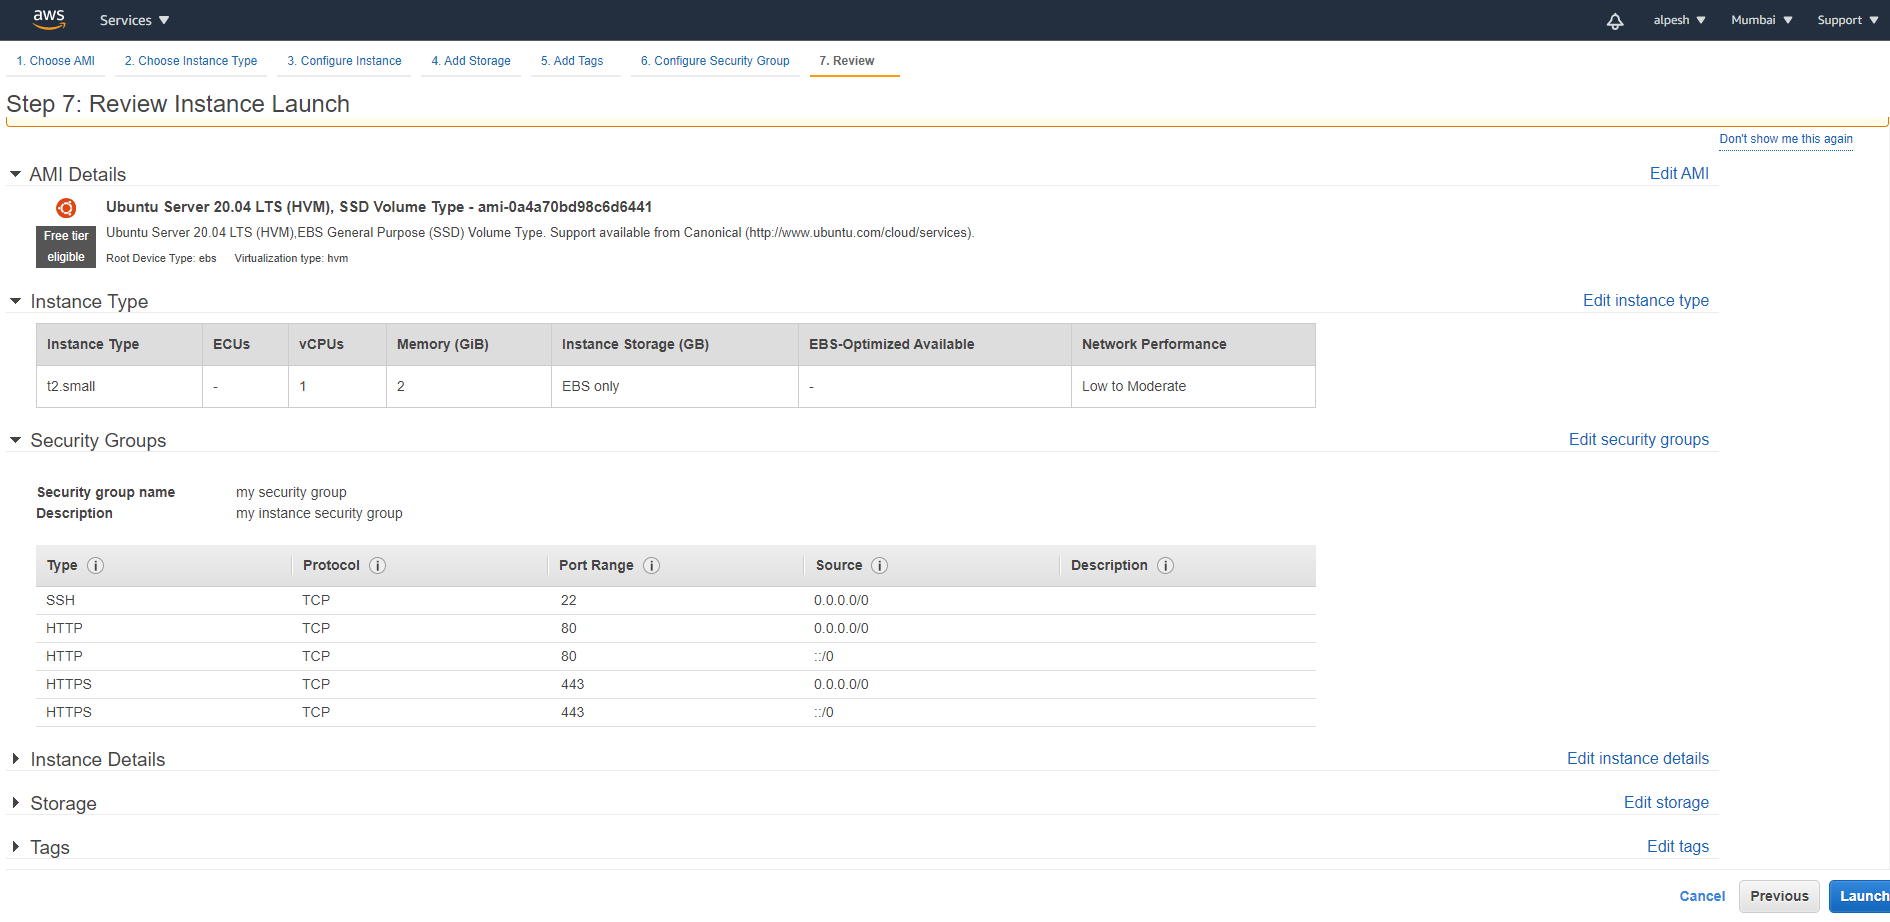Click Edit instance details link

[x=1638, y=758]
